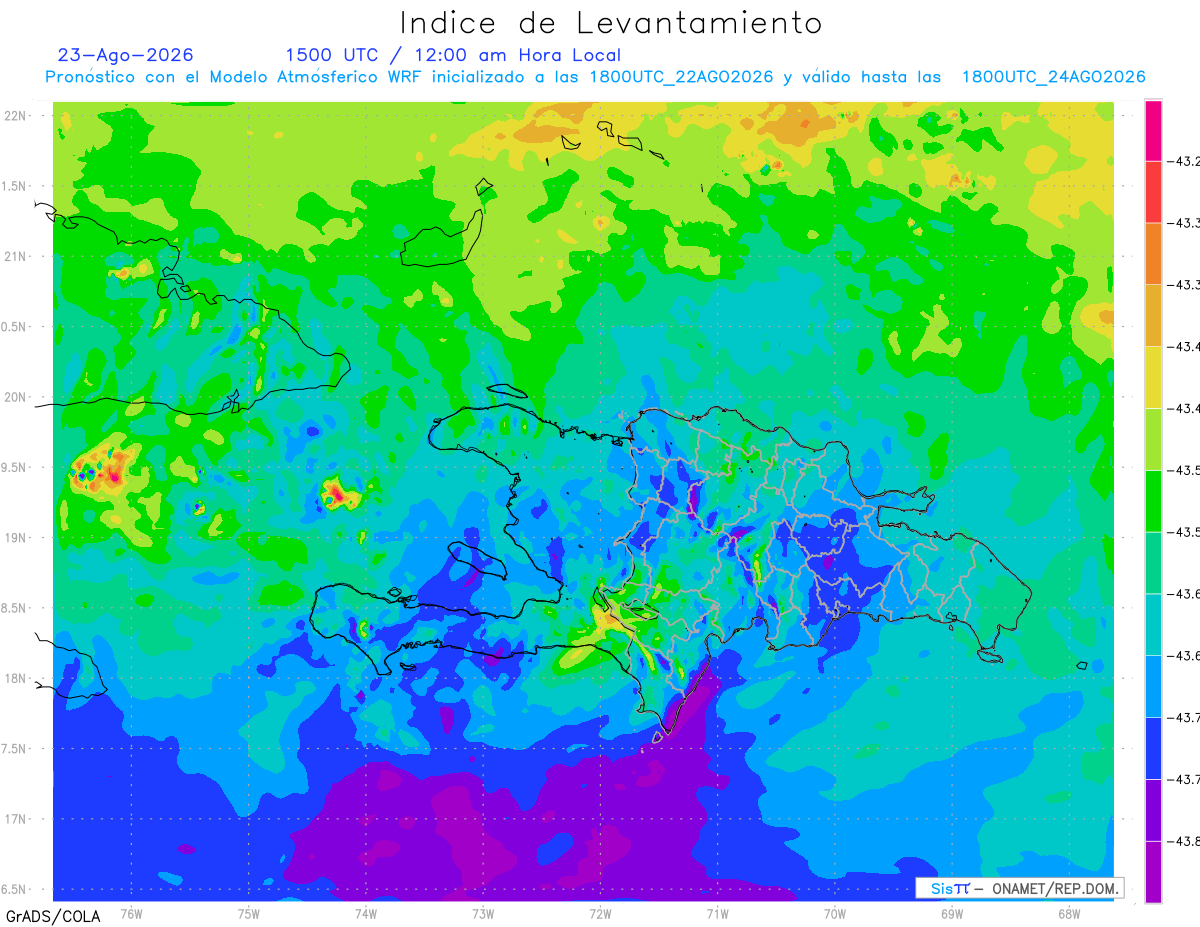1200x927 pixels.
Task: Click the amber-gold swatch on the colorbar
Action: [1153, 315]
